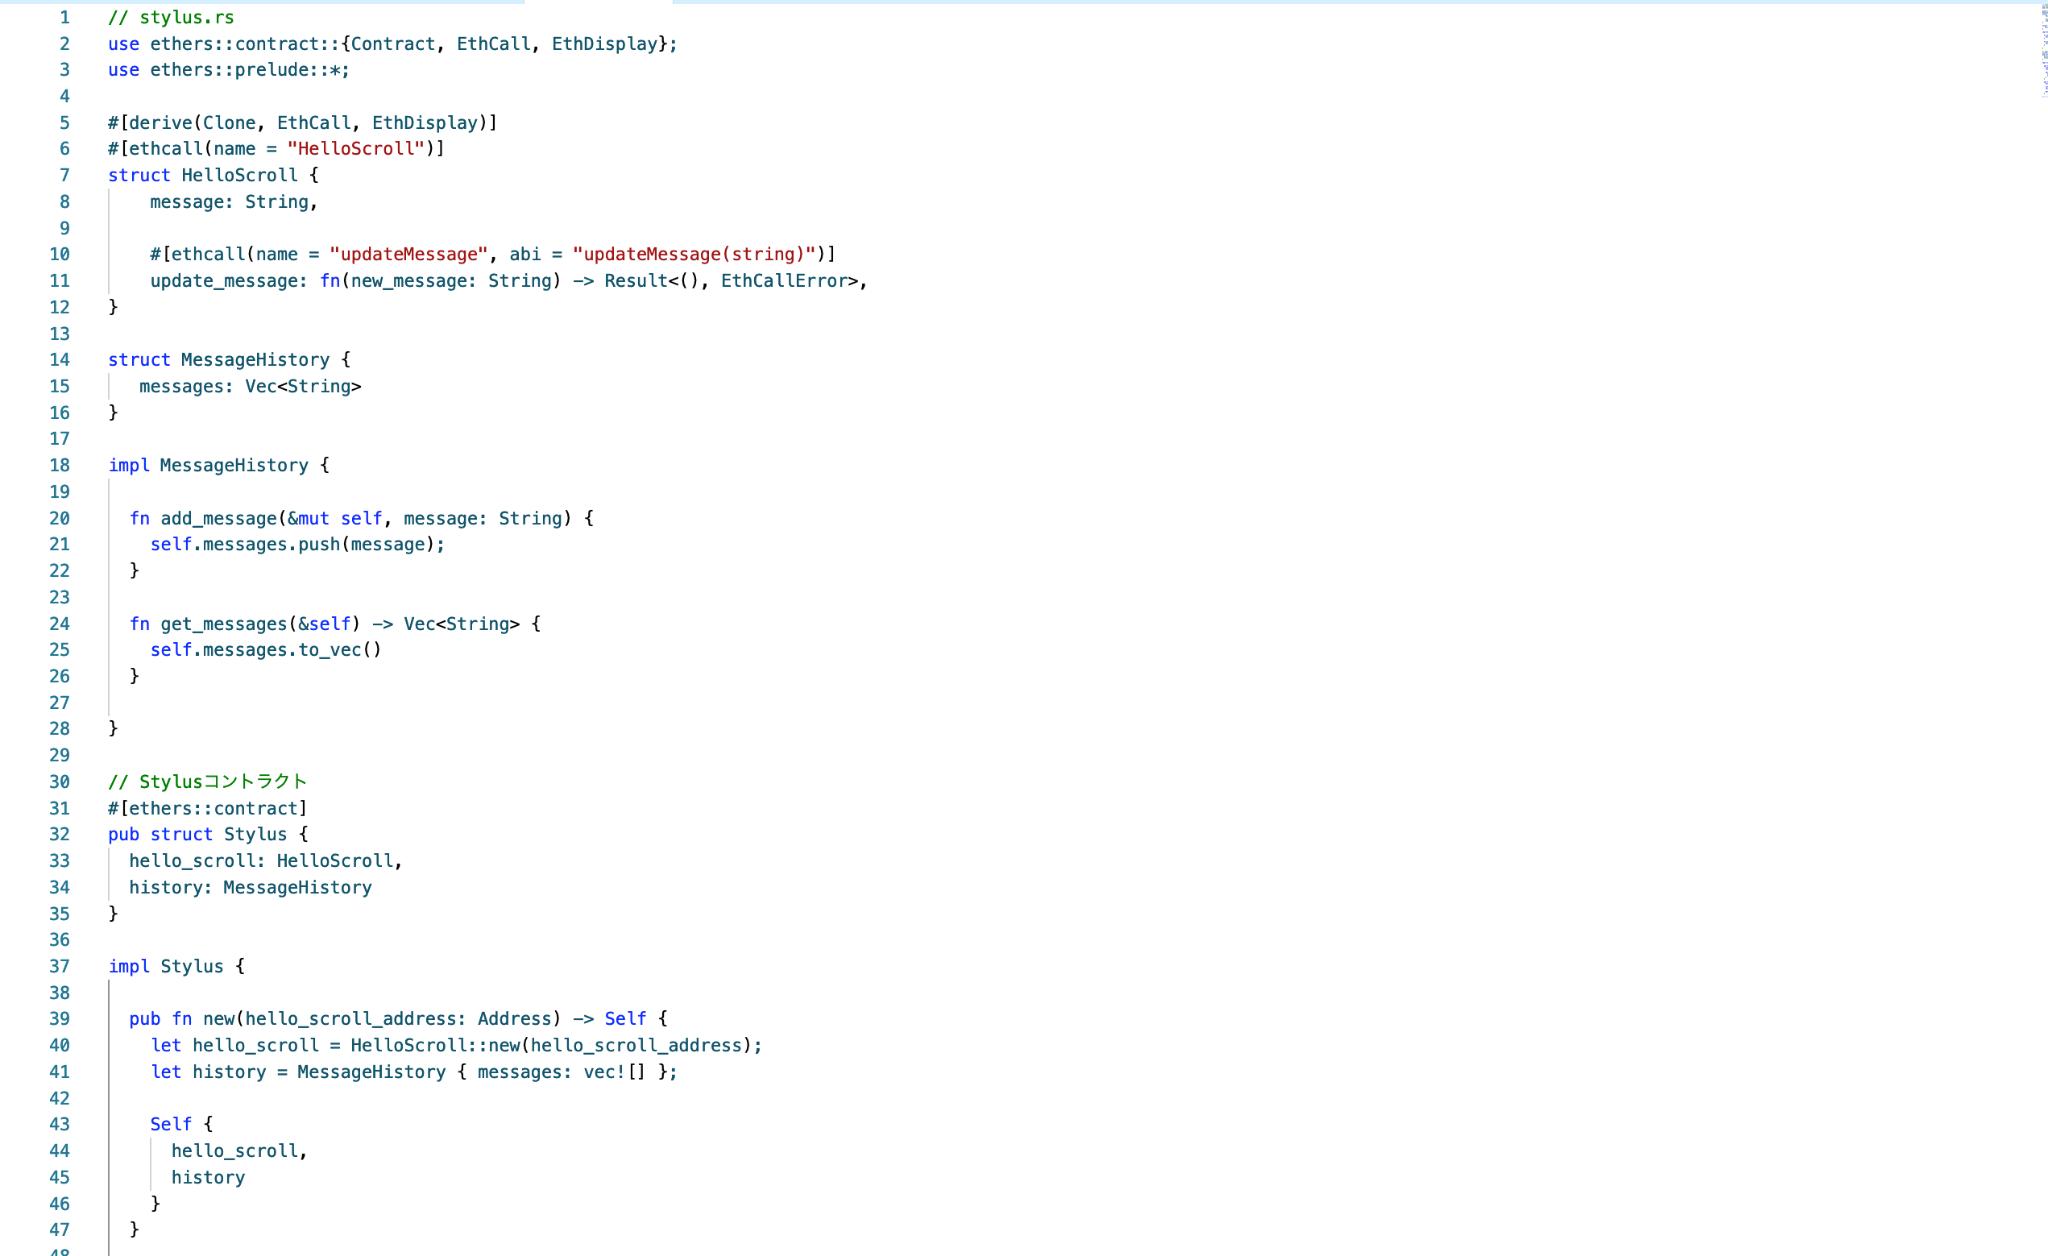Click the "HelloScroll" string literal on line 6
This screenshot has width=2048, height=1256.
(356, 149)
